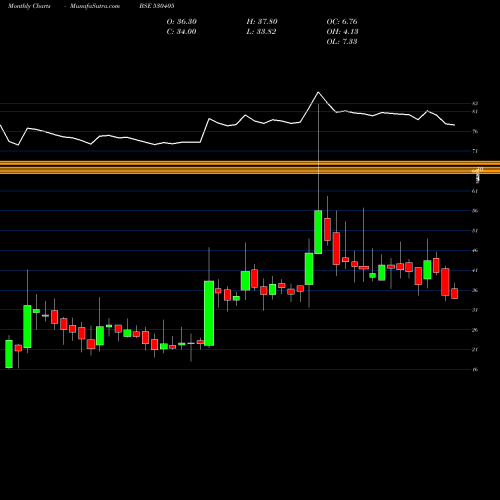The image size is (500, 500).
Task: Click the 76 price axis label
Action: click(475, 131)
